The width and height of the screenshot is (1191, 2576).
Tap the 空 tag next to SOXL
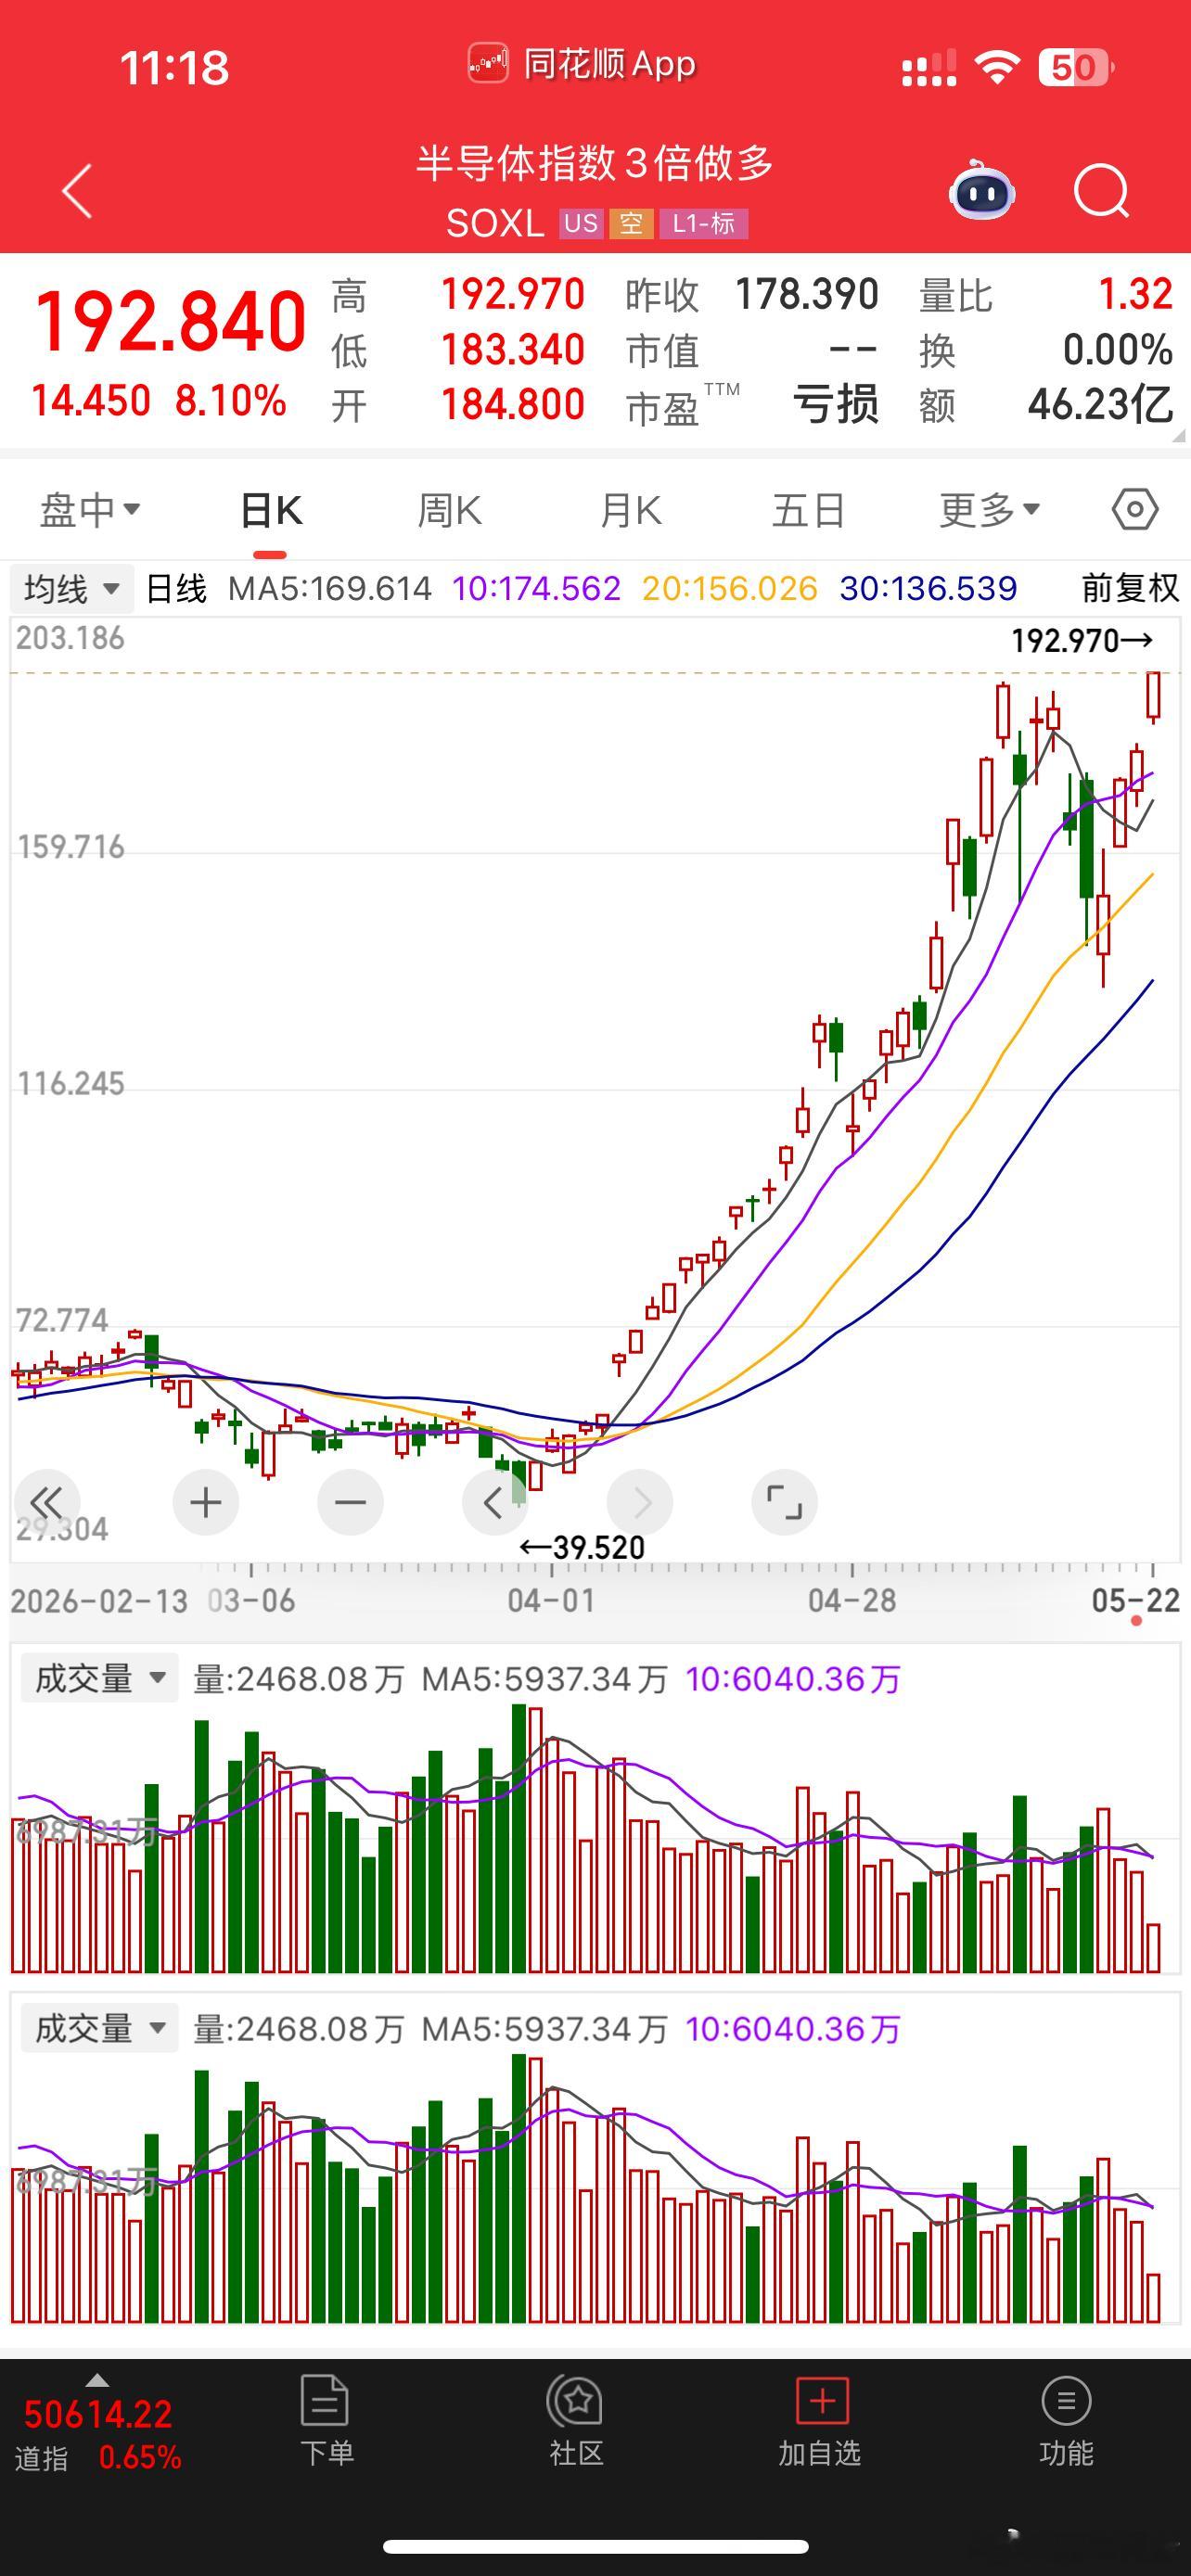[x=630, y=223]
